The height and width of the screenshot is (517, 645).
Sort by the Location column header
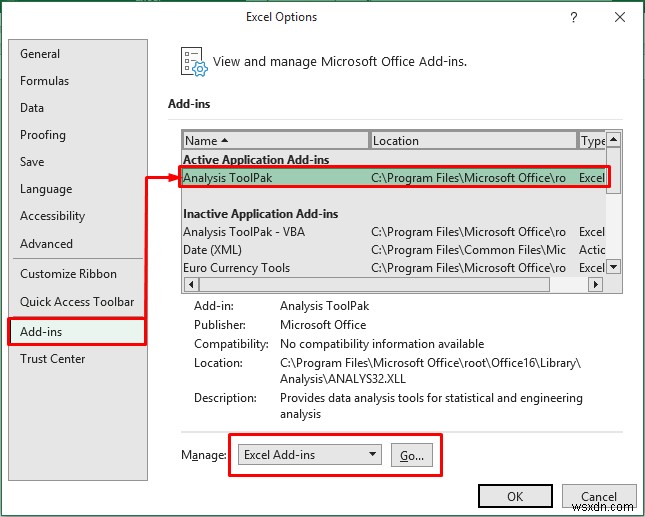(x=473, y=141)
